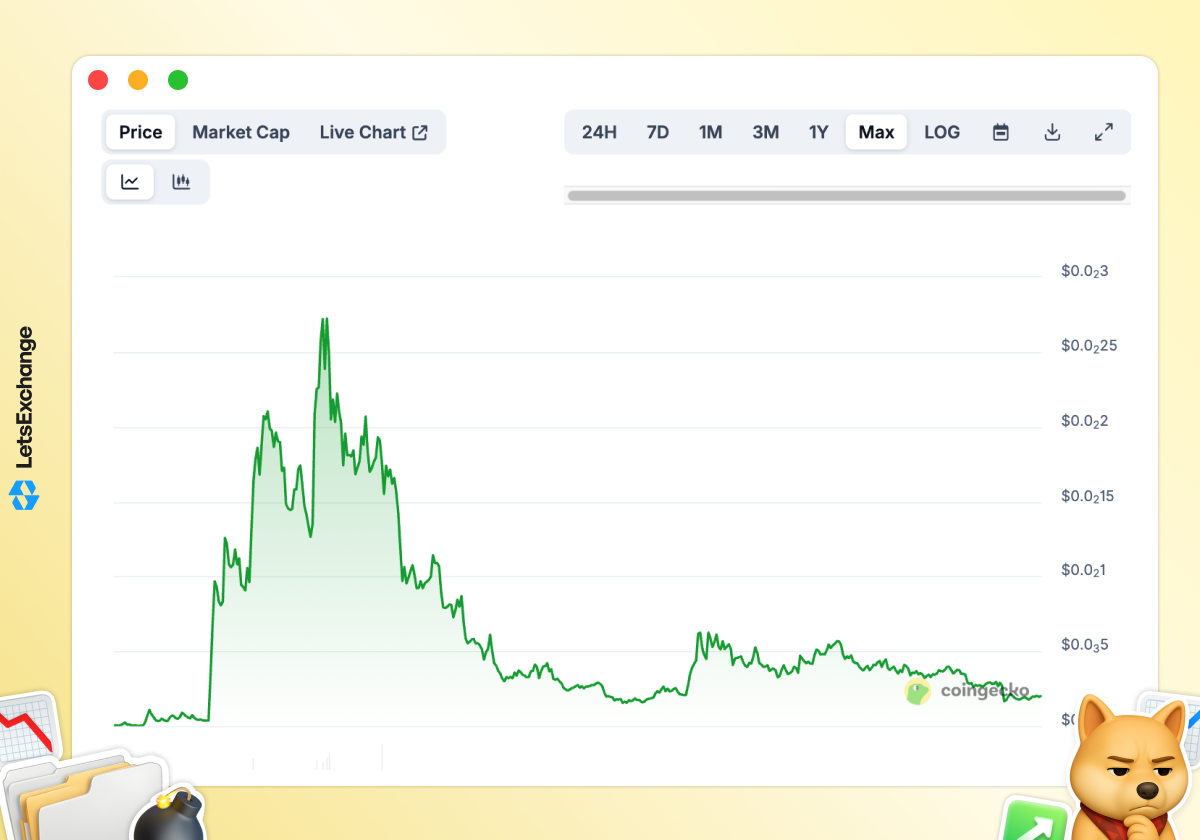The image size is (1200, 840).
Task: Open the calendar date range picker
Action: [x=1000, y=132]
